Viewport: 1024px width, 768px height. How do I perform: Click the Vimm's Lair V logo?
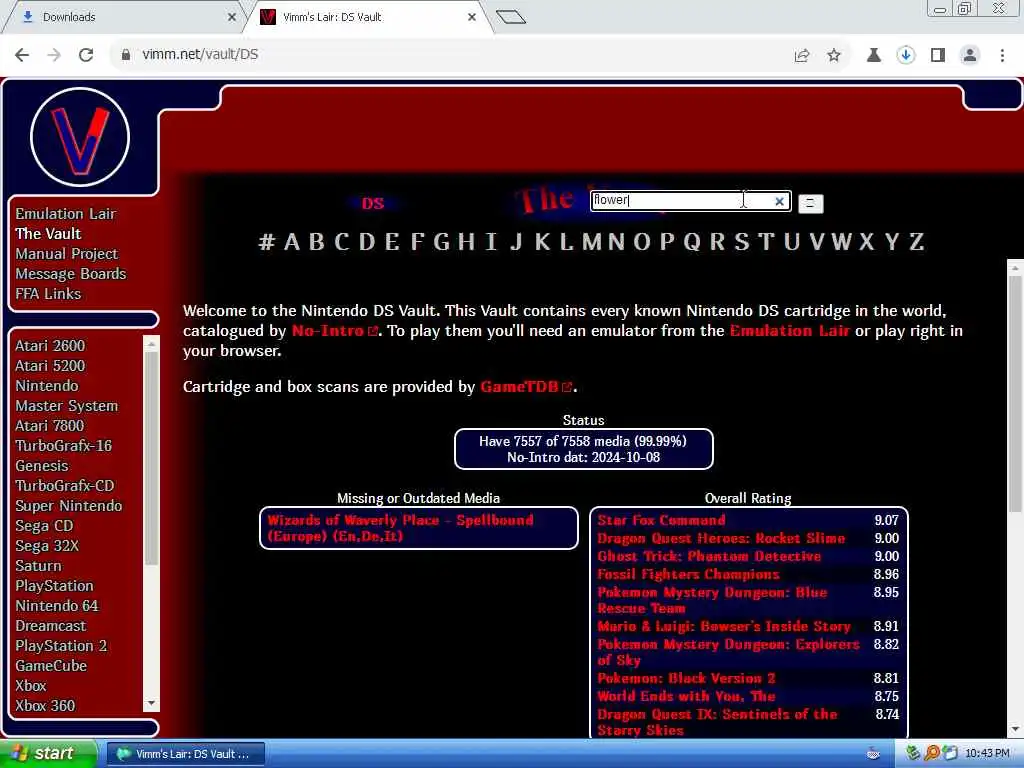80,137
